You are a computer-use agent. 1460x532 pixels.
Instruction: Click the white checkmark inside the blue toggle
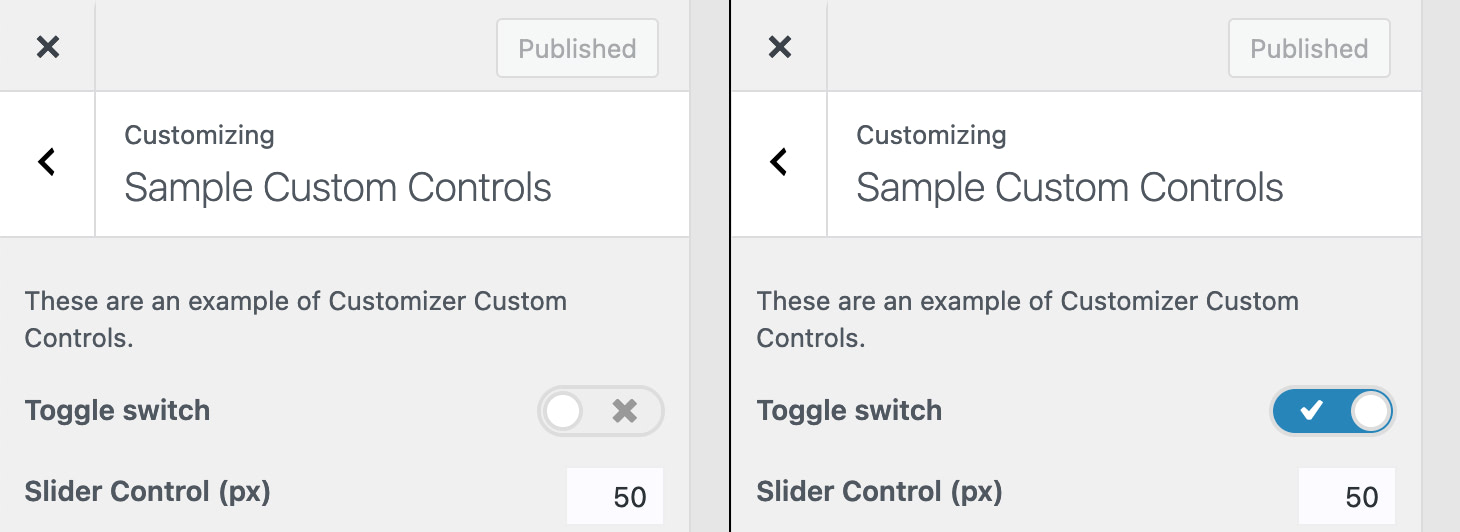pyautogui.click(x=1311, y=410)
